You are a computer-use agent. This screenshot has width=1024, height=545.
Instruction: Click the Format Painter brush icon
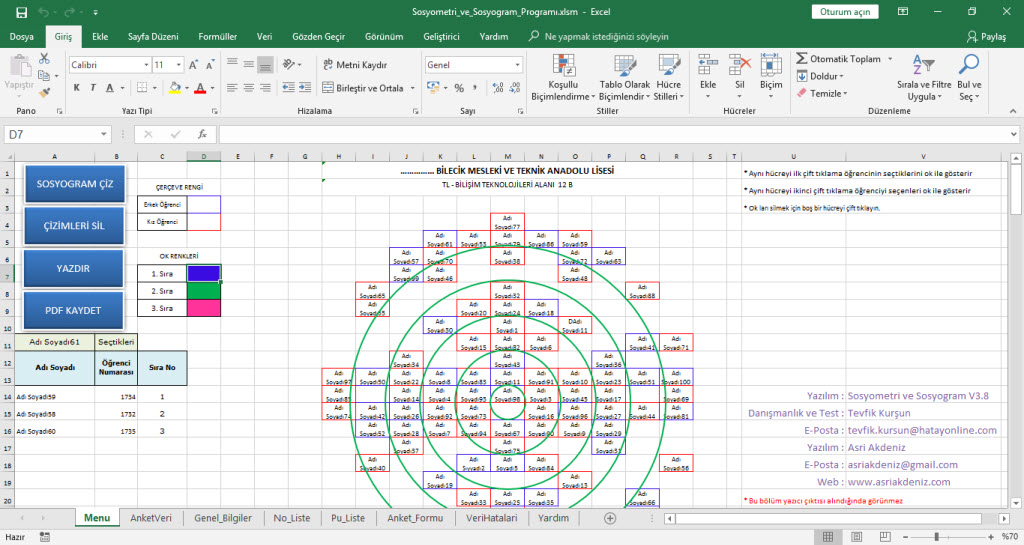44,93
